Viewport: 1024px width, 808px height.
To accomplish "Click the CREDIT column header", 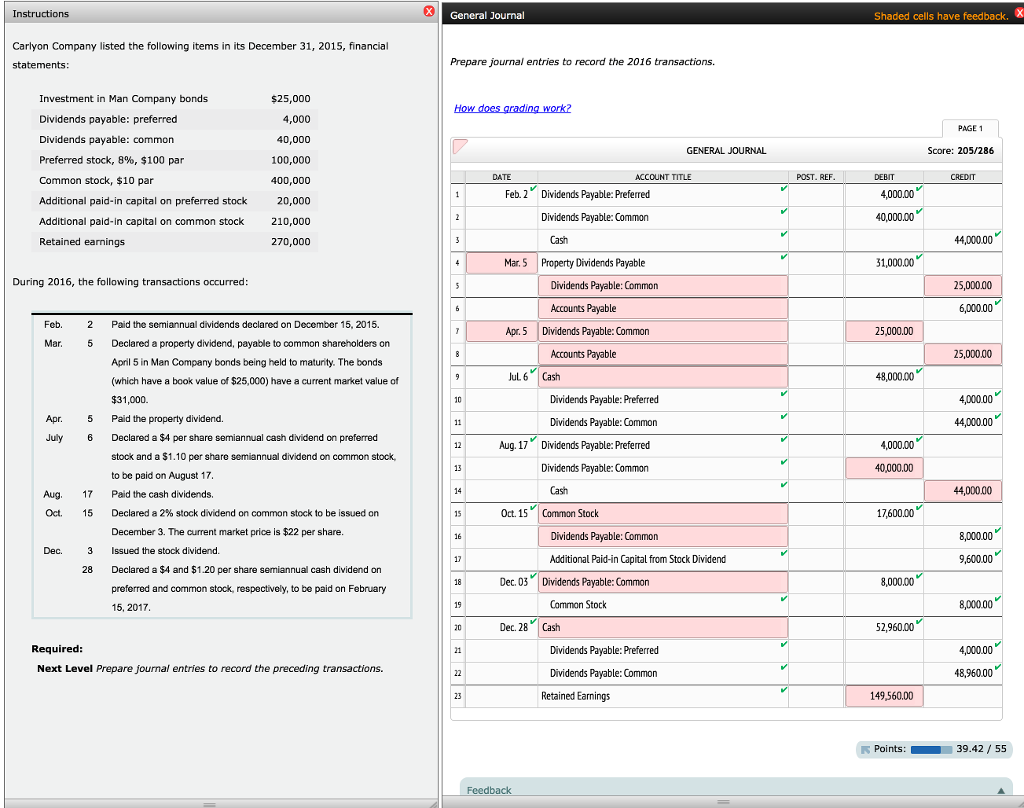I will coord(963,177).
